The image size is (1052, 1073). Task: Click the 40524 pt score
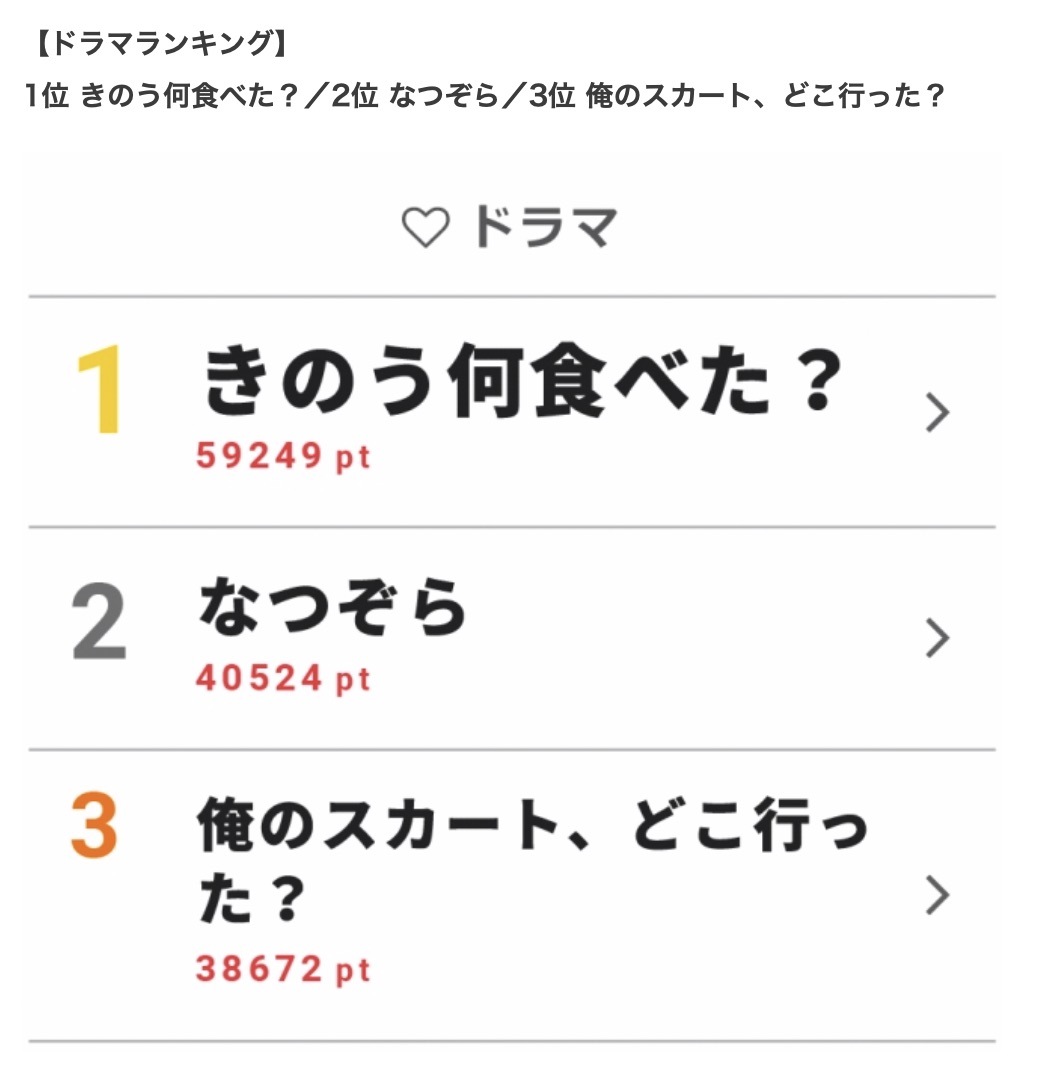coord(283,679)
